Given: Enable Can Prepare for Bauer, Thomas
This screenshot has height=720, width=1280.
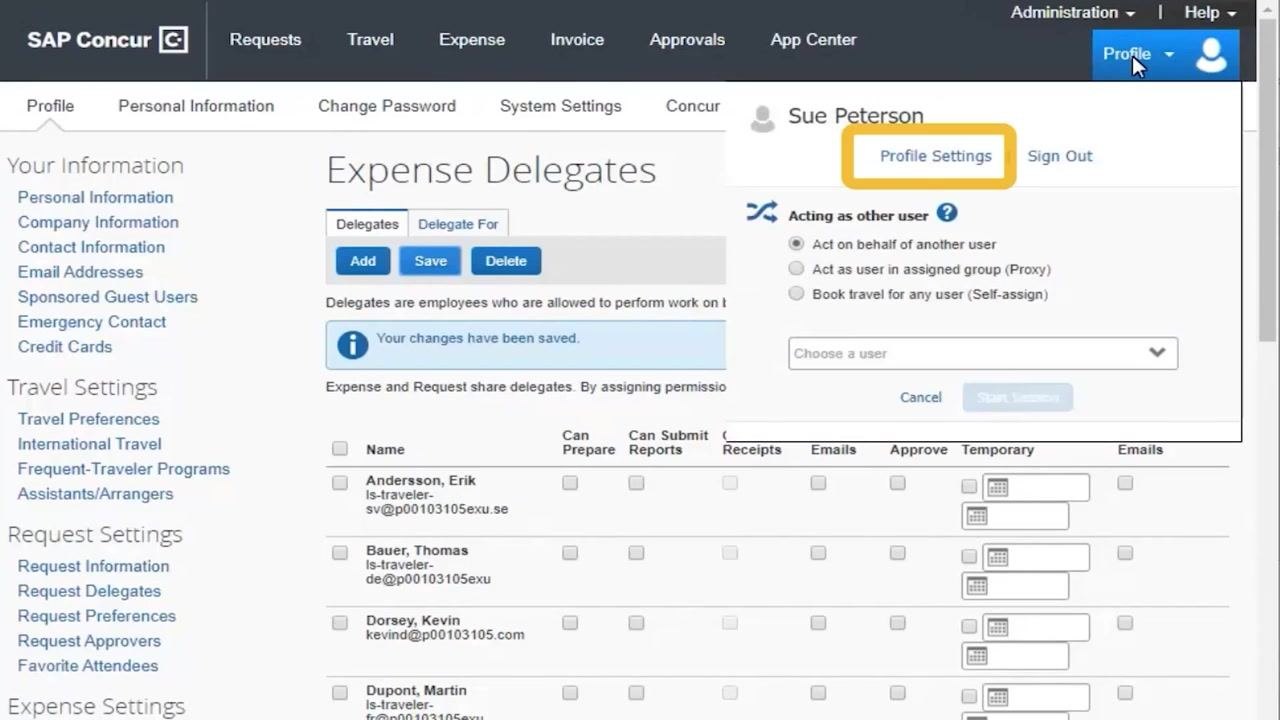Looking at the screenshot, I should tap(570, 553).
